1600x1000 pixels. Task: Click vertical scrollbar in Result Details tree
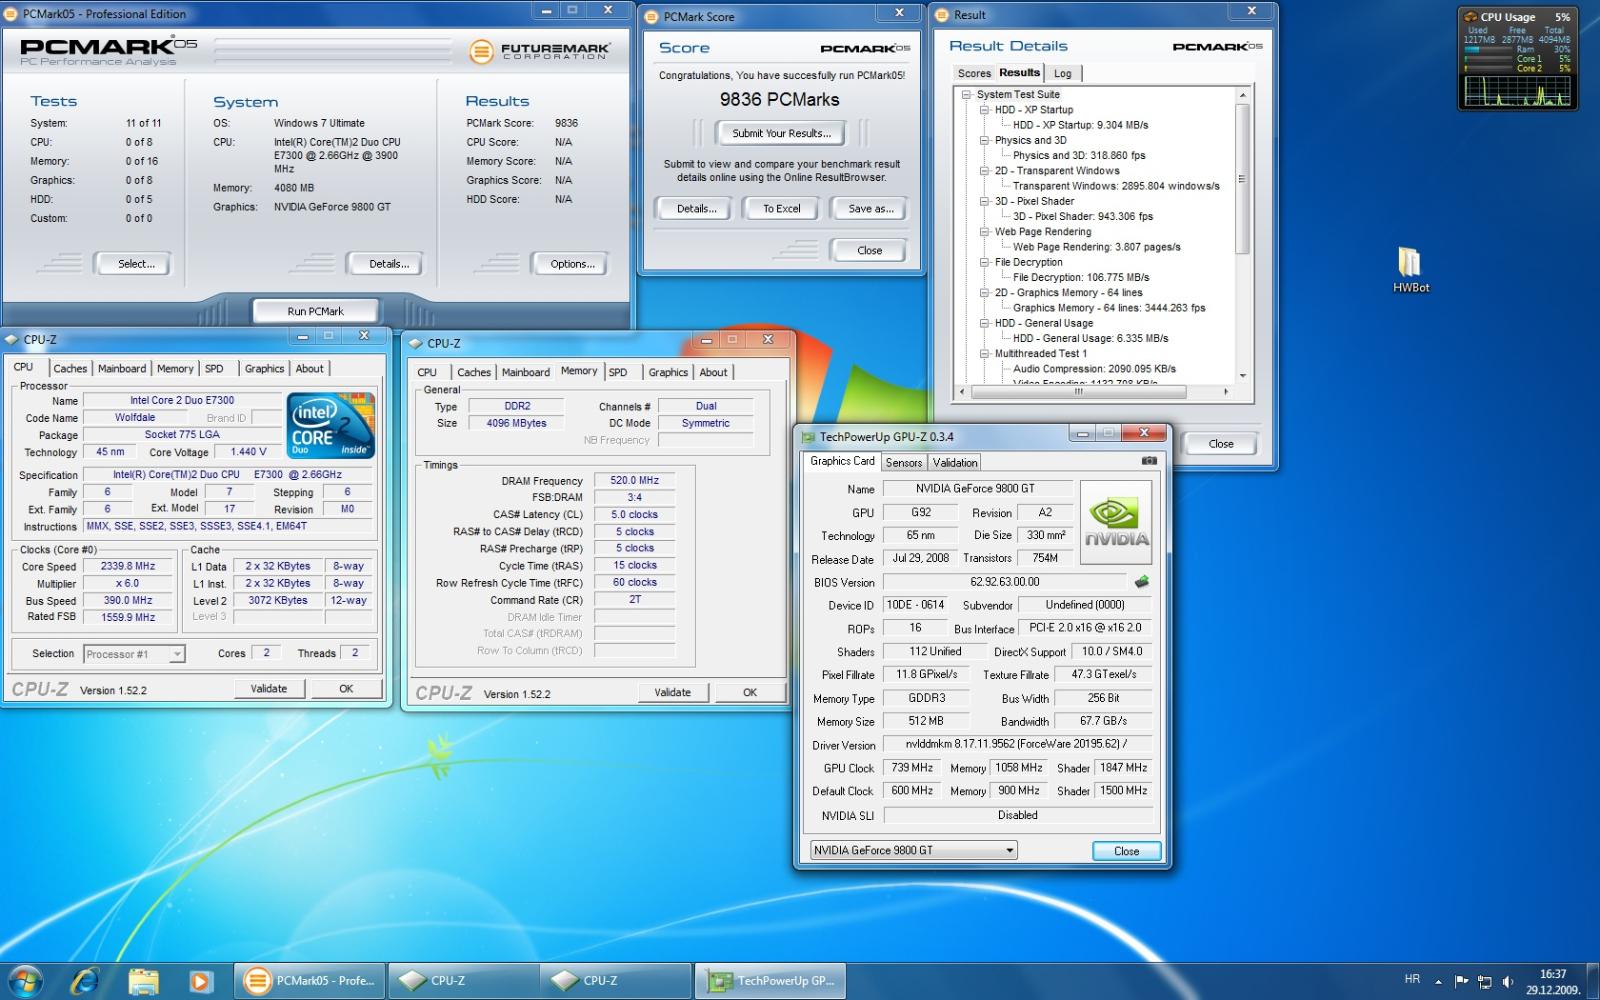1243,178
